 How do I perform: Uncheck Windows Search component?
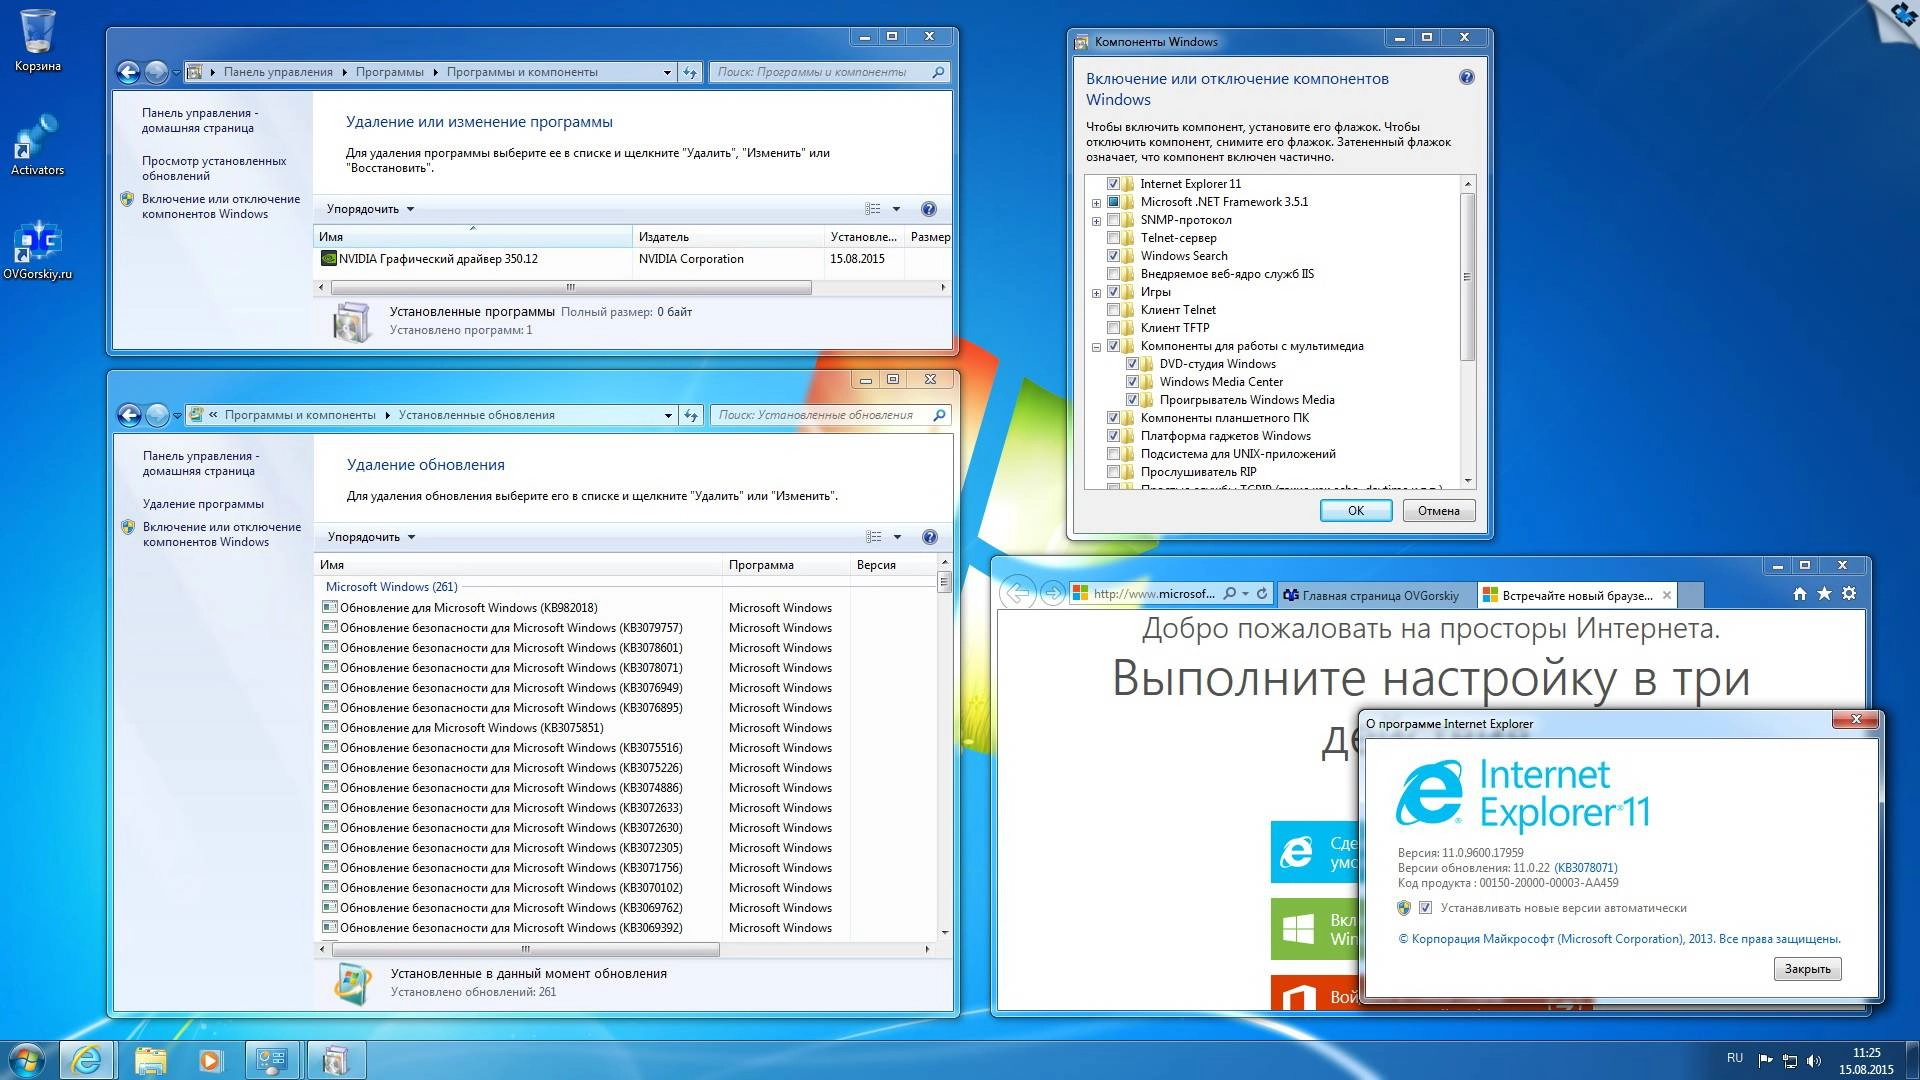point(1113,256)
